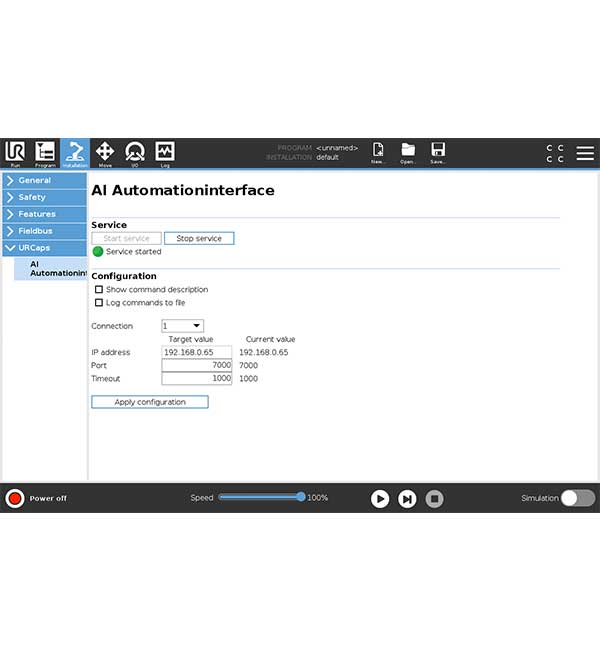Click Apply configuration button
The width and height of the screenshot is (600, 650).
pos(150,402)
